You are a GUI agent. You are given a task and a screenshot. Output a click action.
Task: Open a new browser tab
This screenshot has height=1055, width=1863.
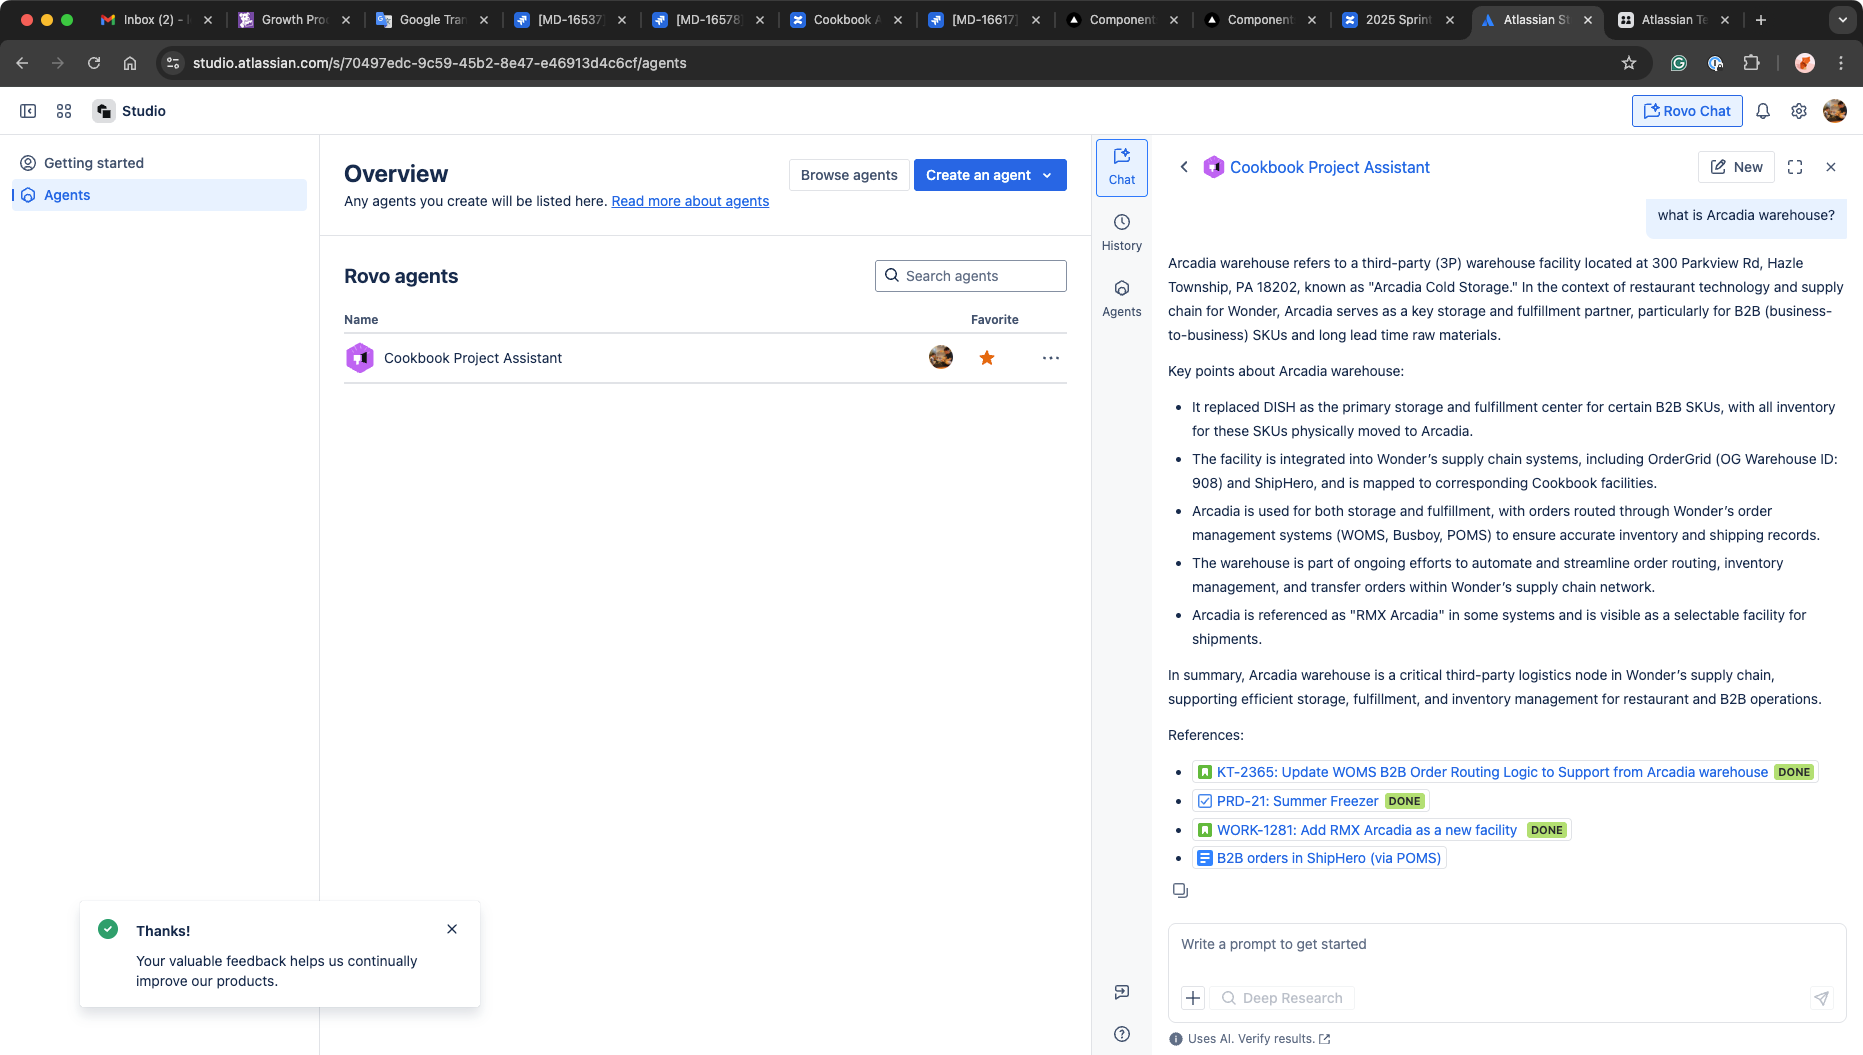(1761, 20)
